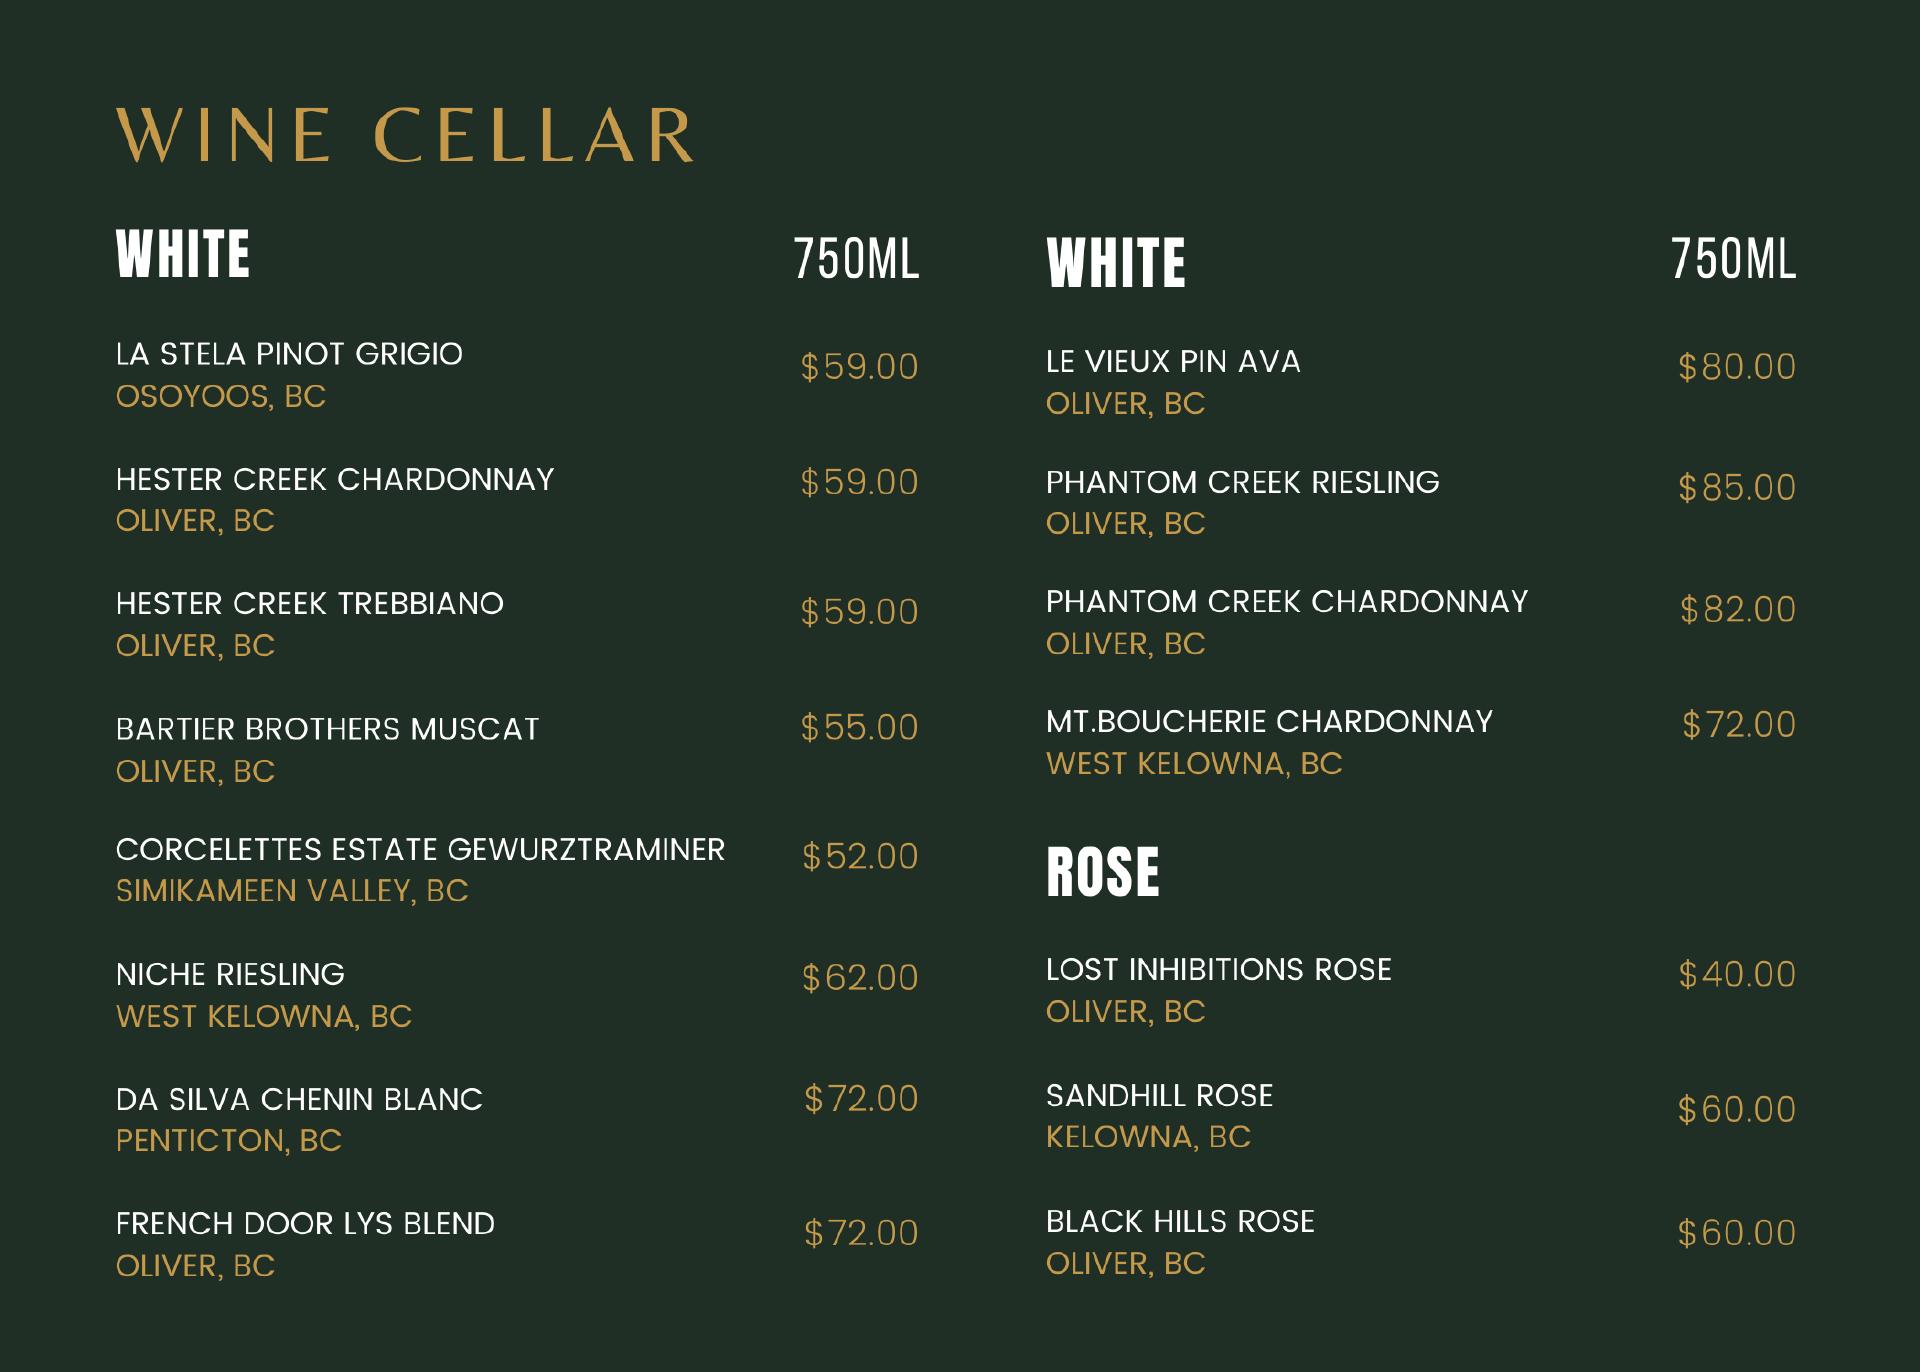This screenshot has width=1920, height=1372.
Task: Select Corcelettes Estate Gewurztraminer wine
Action: pos(420,850)
